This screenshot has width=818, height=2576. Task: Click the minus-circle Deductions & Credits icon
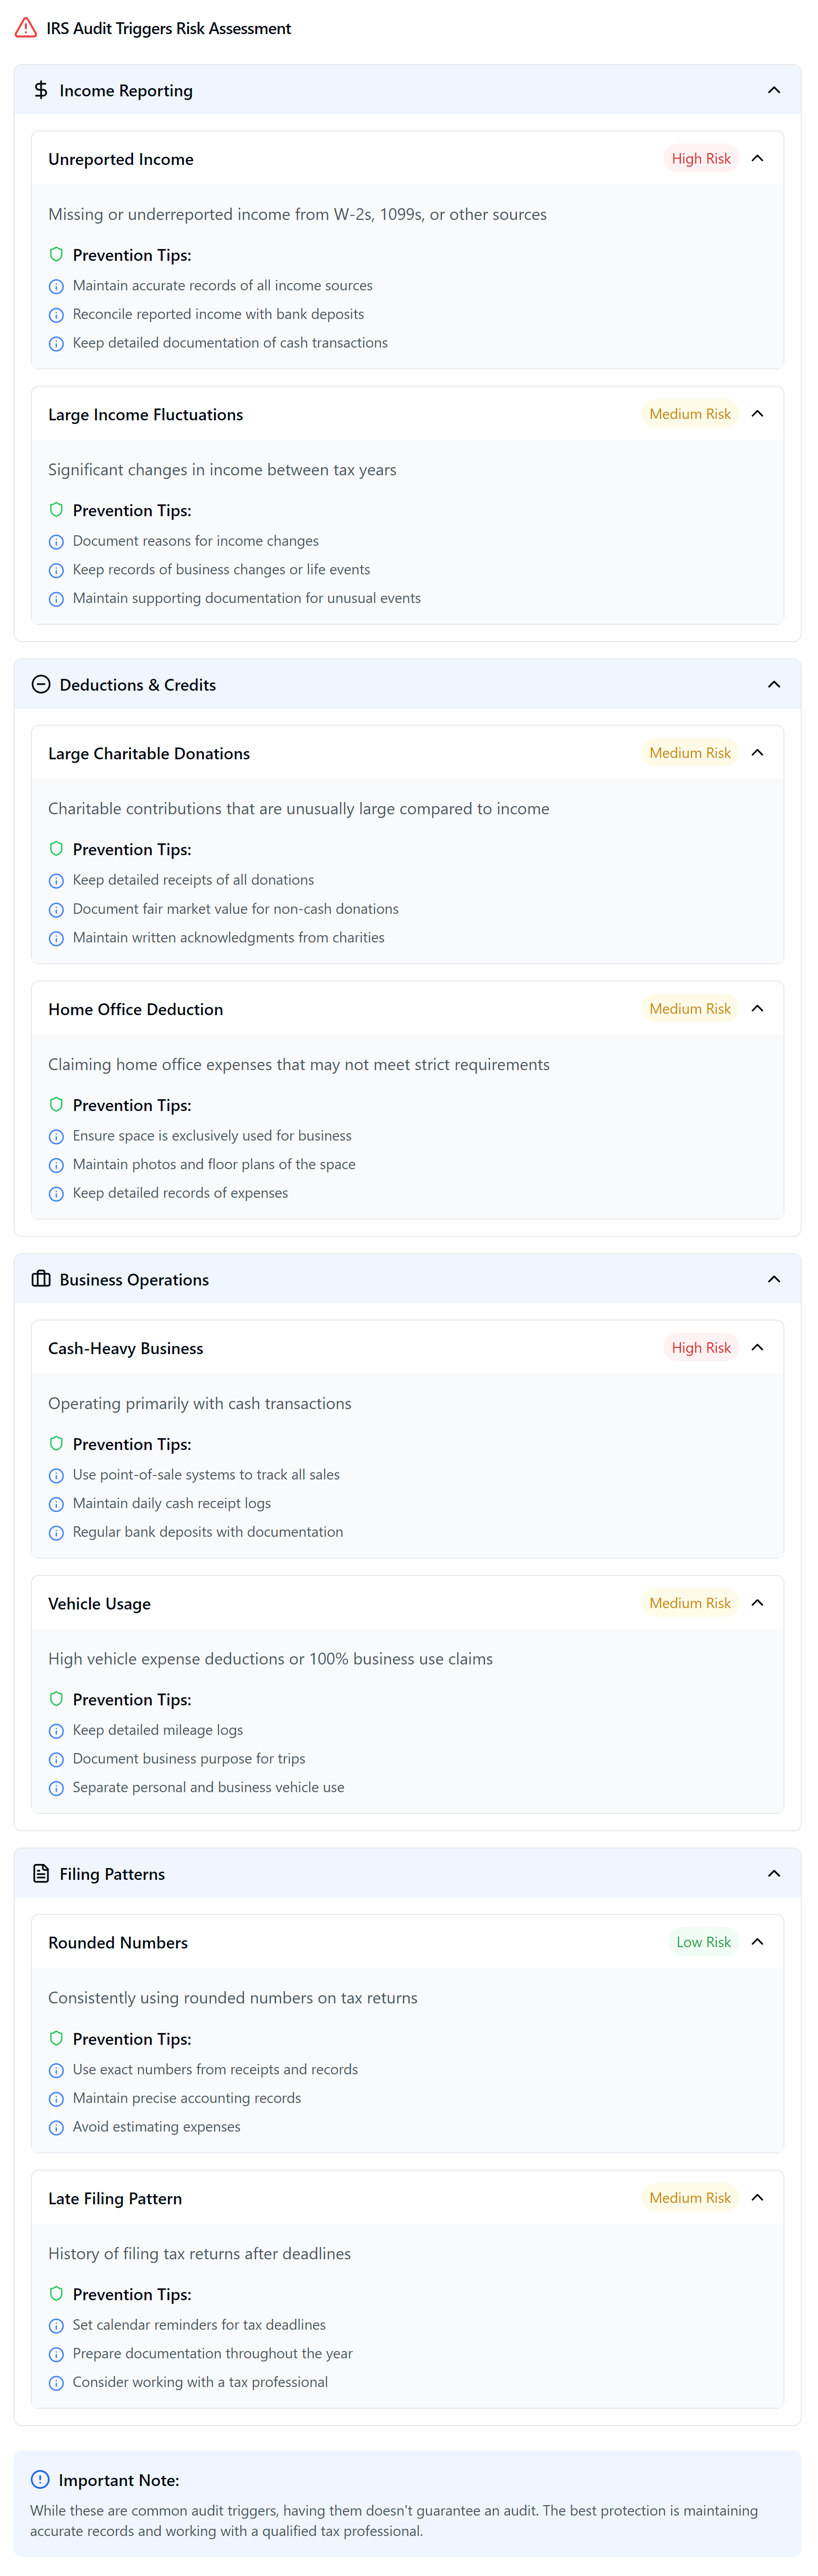click(x=41, y=684)
